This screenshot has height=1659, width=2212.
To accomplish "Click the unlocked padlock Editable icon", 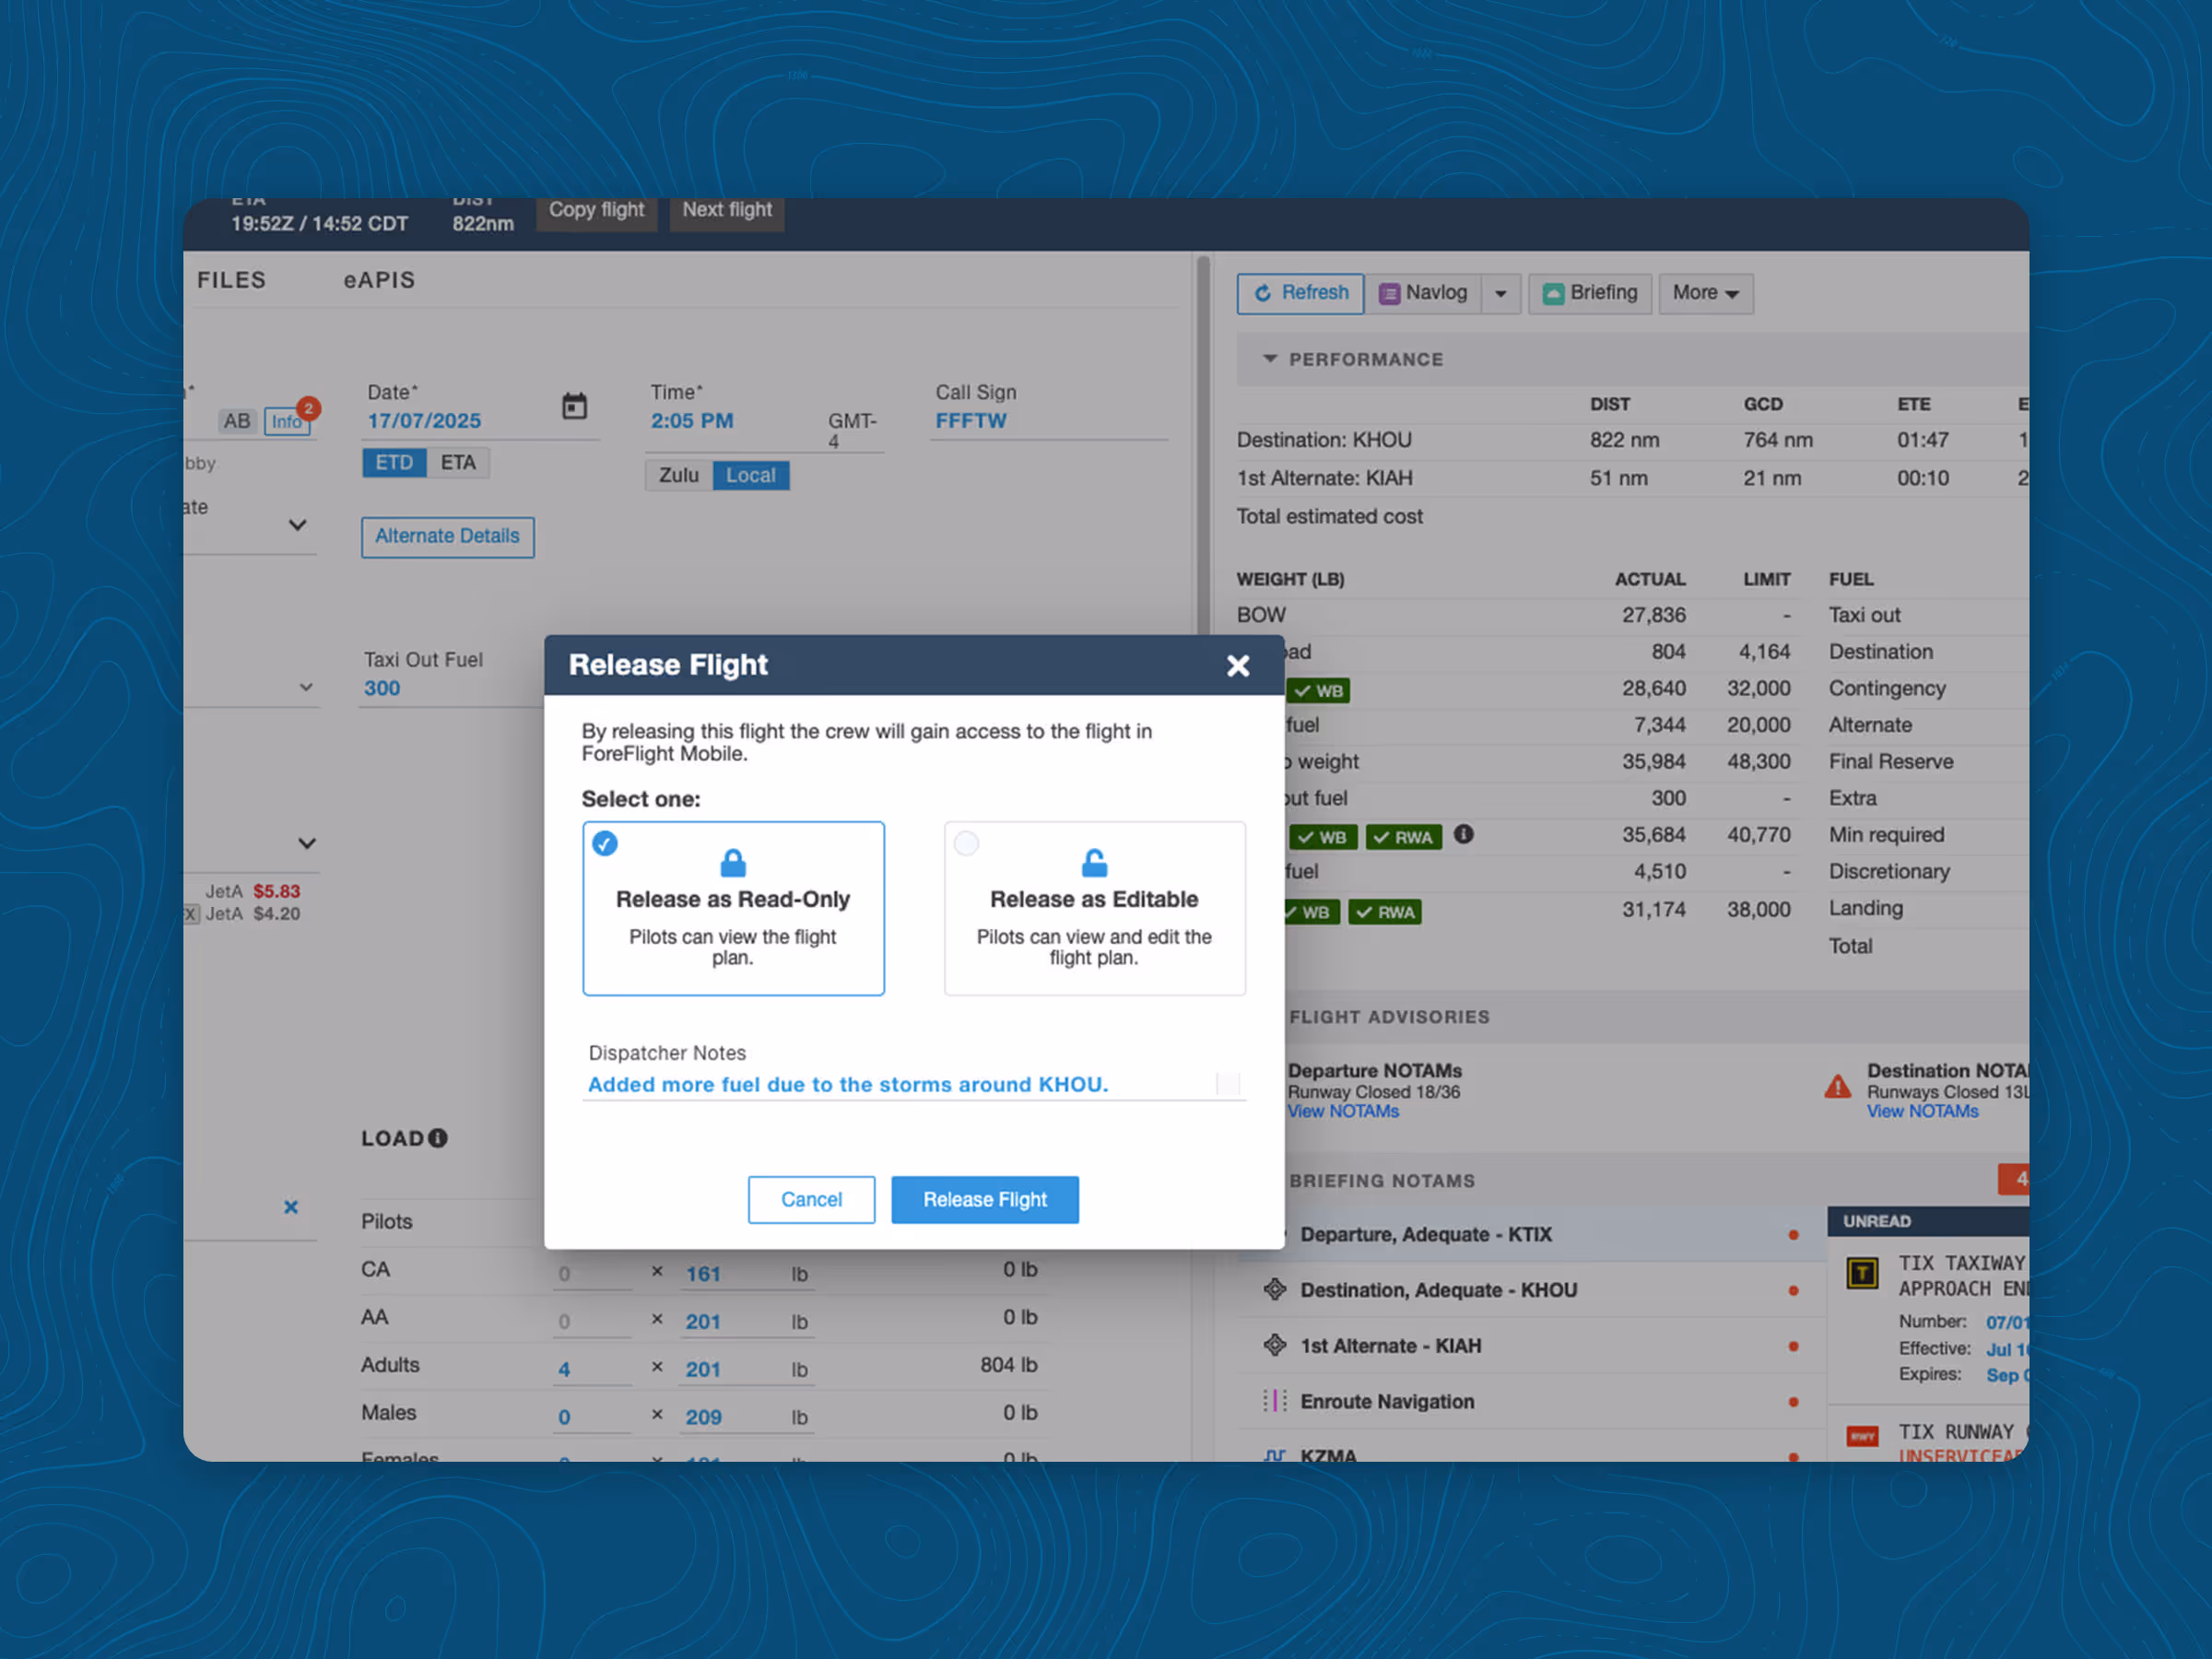I will click(1094, 862).
